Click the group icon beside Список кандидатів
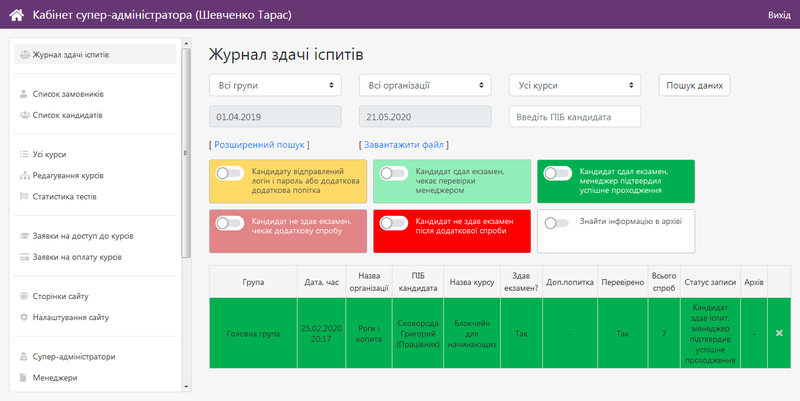This screenshot has height=401, width=800. (24, 115)
